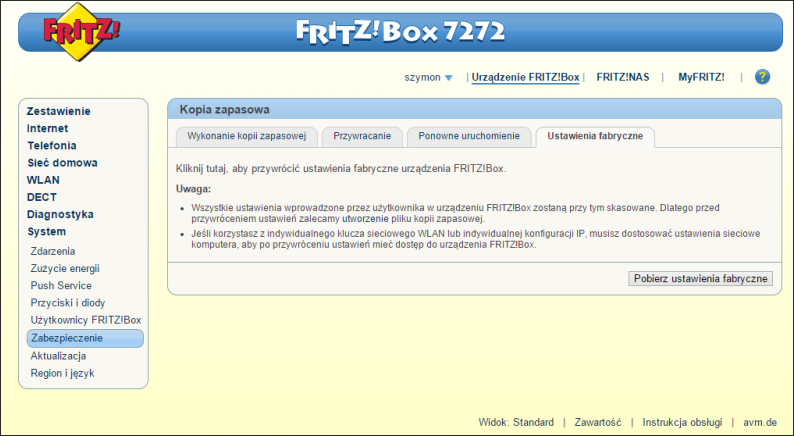Open the Diagnostyka sidebar menu
This screenshot has height=436, width=794.
coord(60,214)
